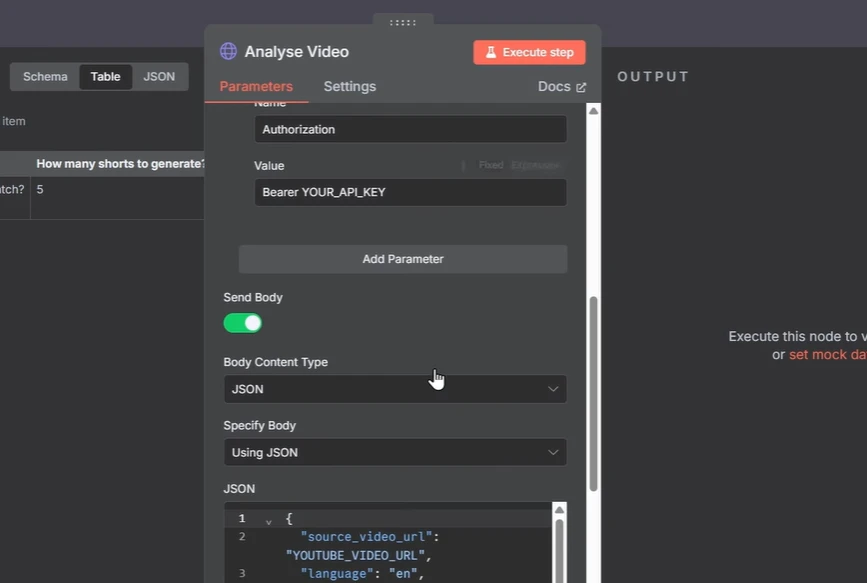Open the Docs link
867x583 pixels.
pos(561,87)
